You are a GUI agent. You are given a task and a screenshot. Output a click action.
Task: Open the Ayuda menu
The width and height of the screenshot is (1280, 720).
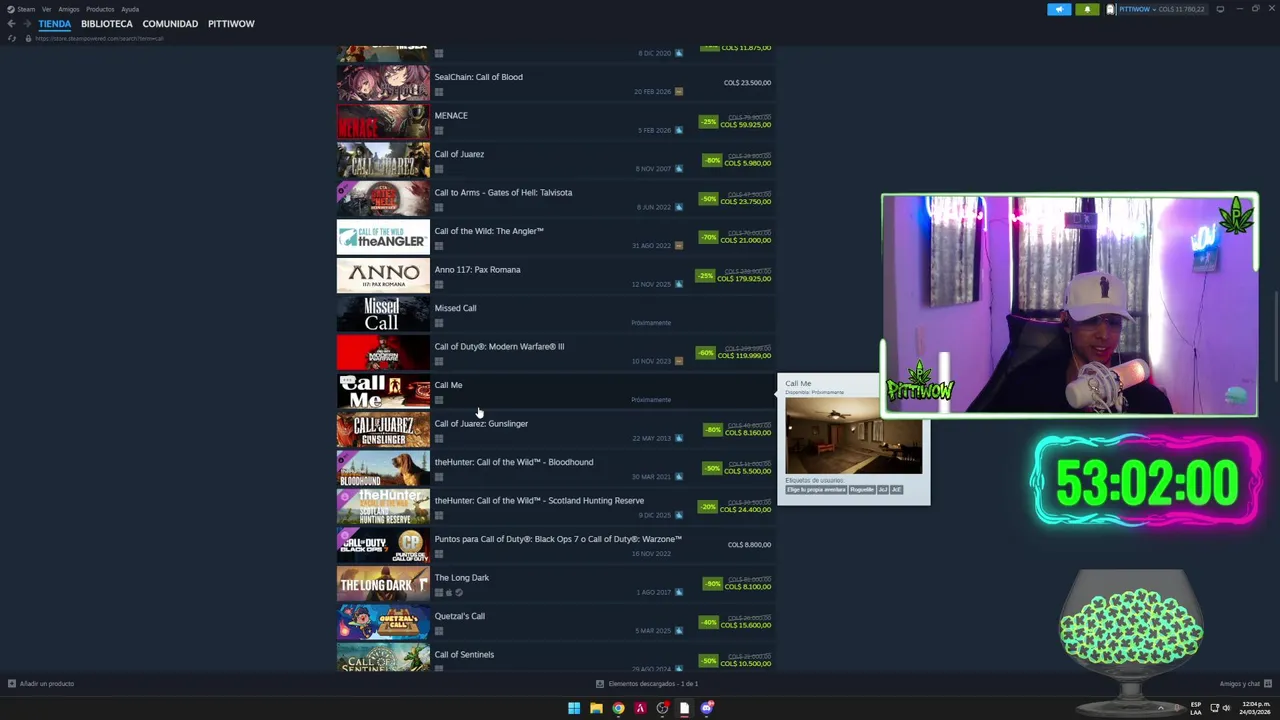[130, 9]
